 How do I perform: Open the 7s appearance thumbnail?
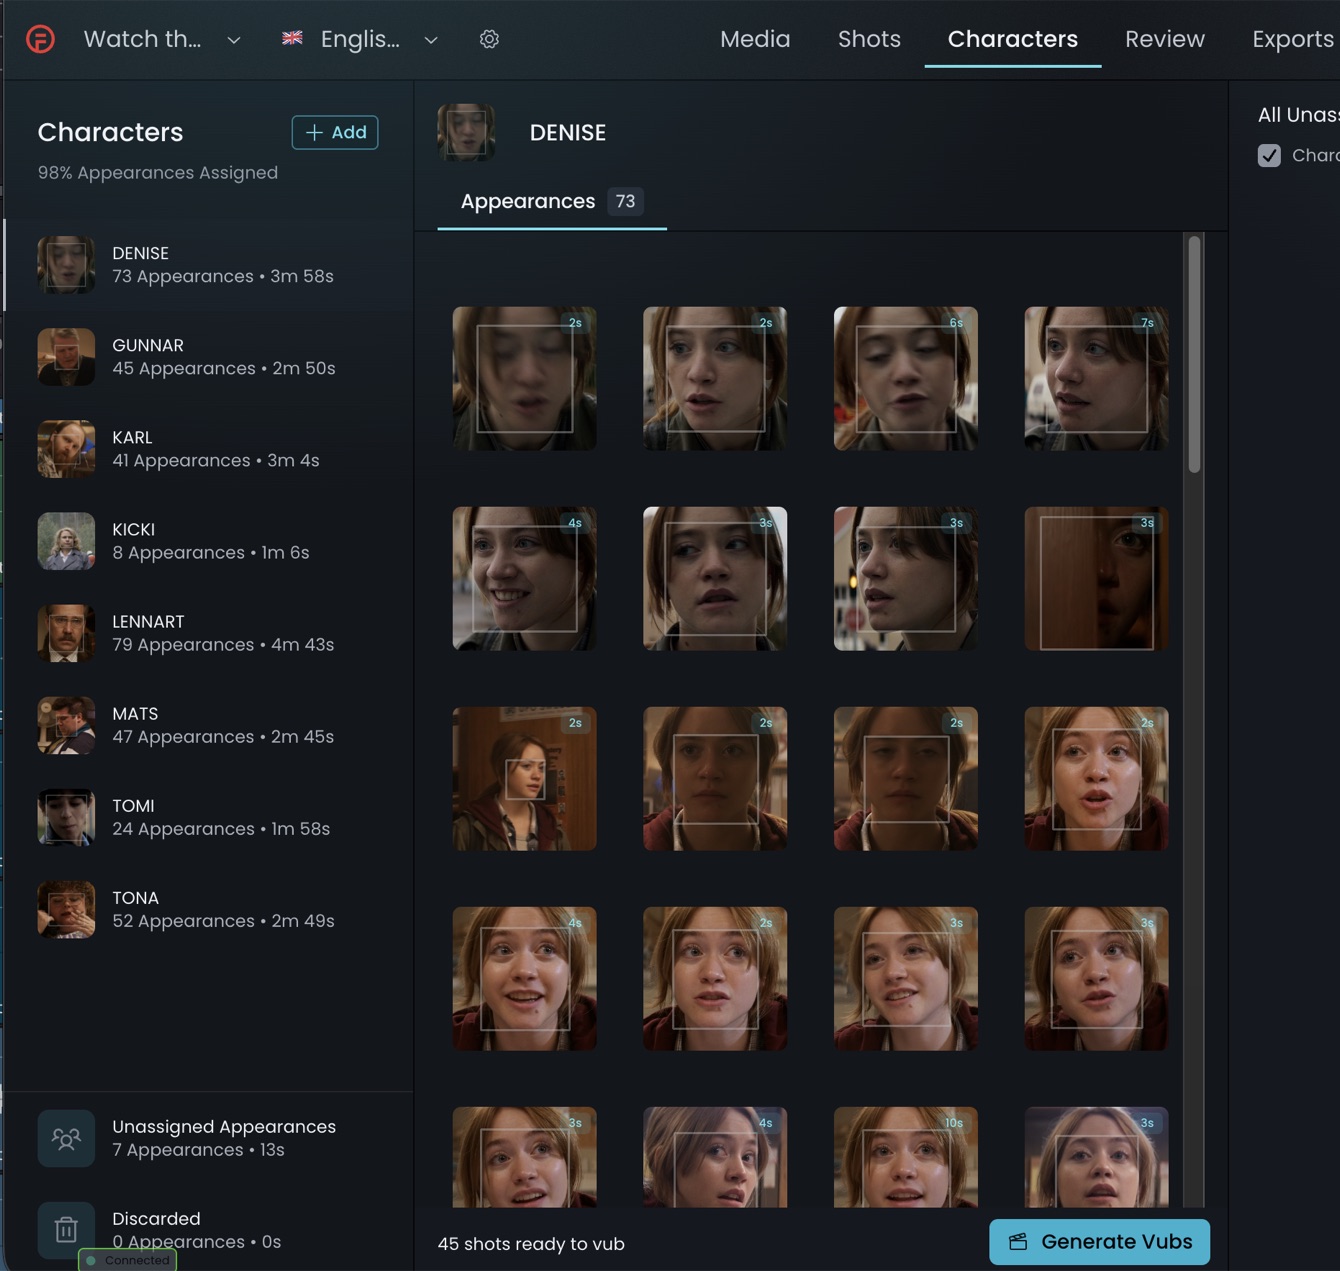(1096, 378)
